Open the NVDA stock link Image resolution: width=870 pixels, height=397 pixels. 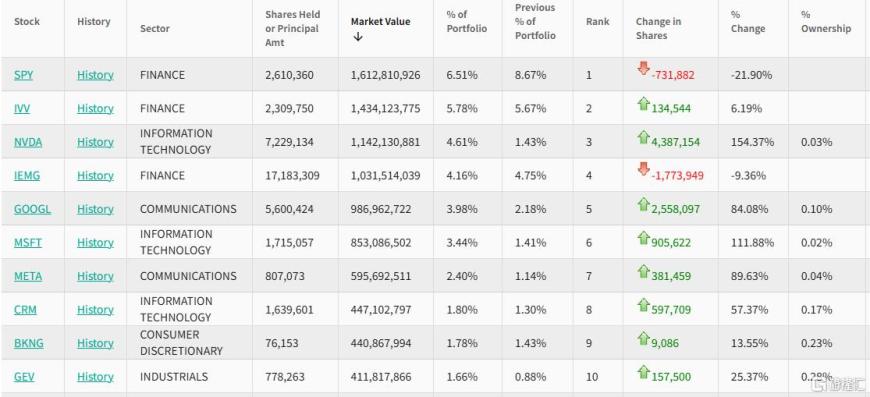(28, 142)
